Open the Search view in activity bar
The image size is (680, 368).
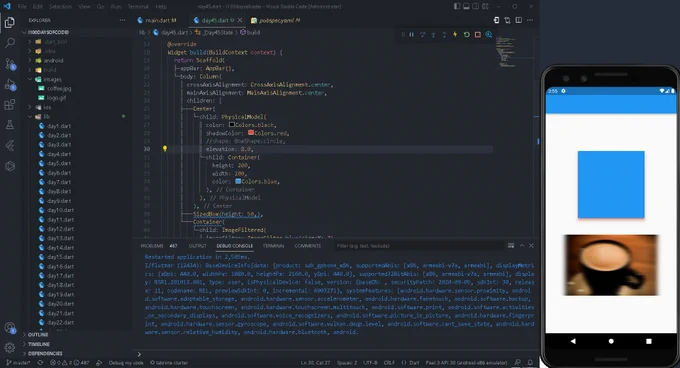(10, 43)
